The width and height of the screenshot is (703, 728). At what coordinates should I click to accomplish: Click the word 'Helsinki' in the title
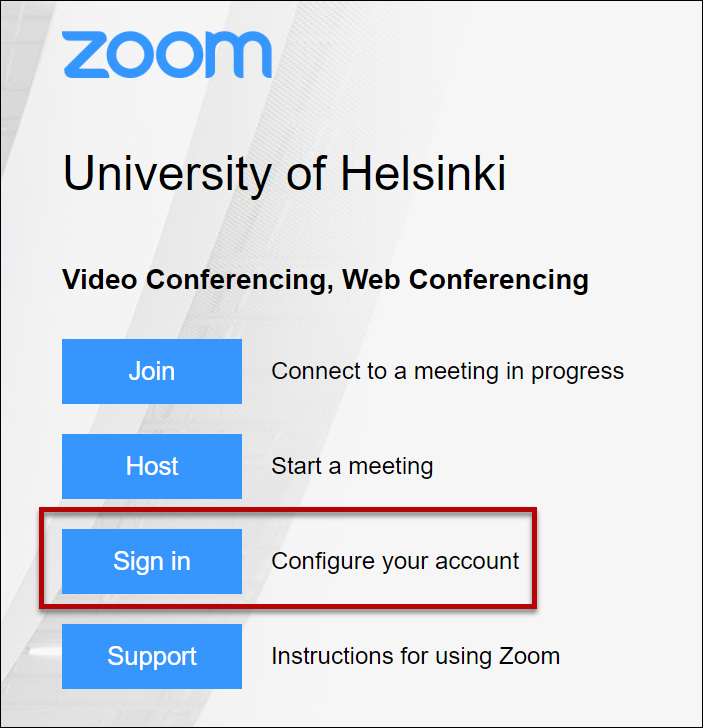coord(423,173)
